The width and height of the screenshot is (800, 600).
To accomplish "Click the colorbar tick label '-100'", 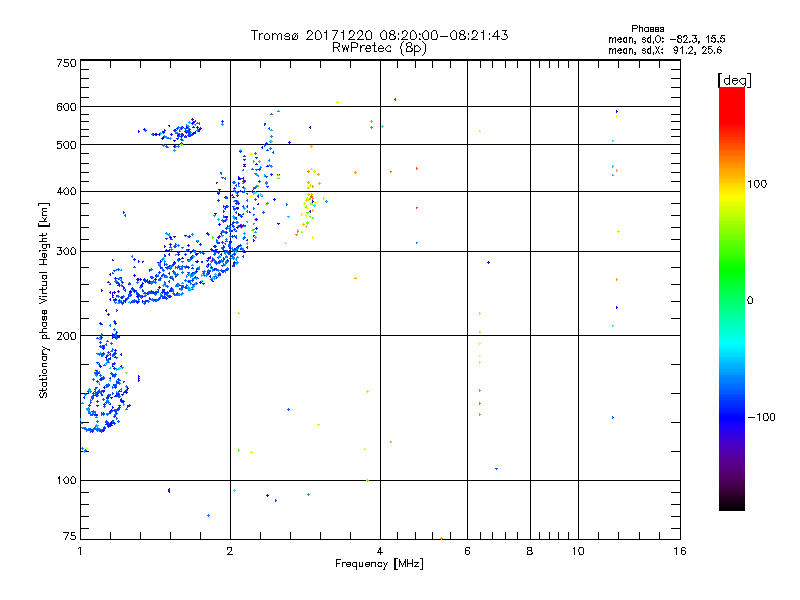I will point(761,417).
